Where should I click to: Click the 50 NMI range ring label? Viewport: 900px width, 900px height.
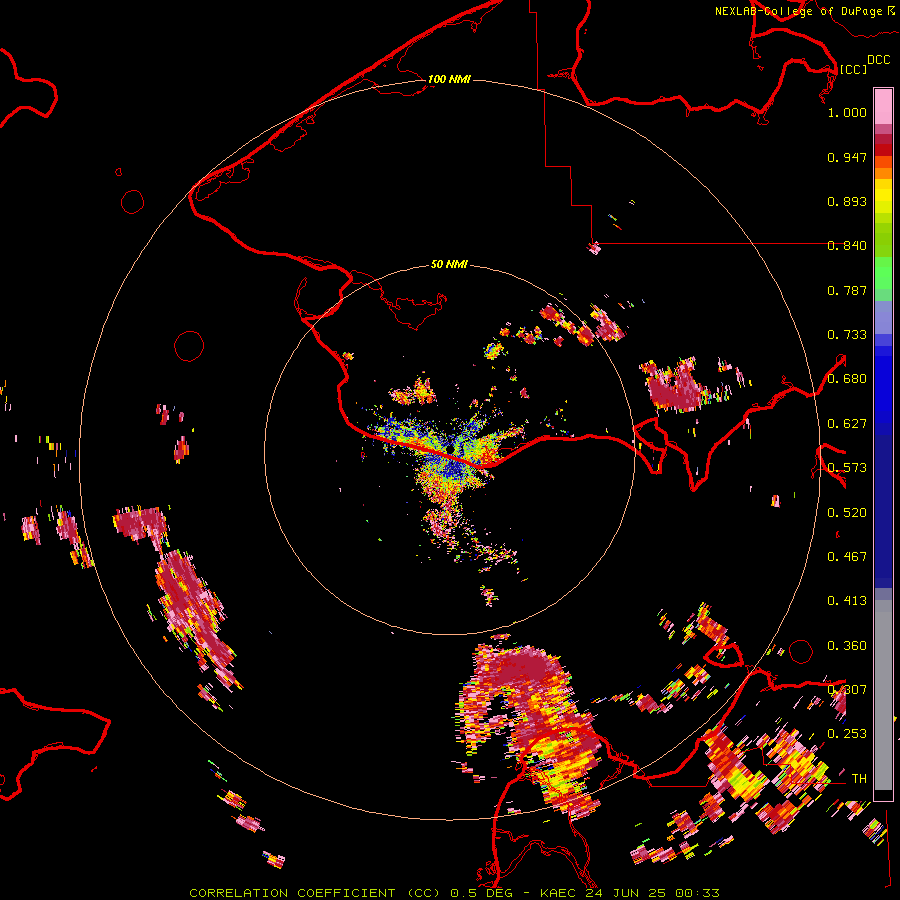pos(449,264)
